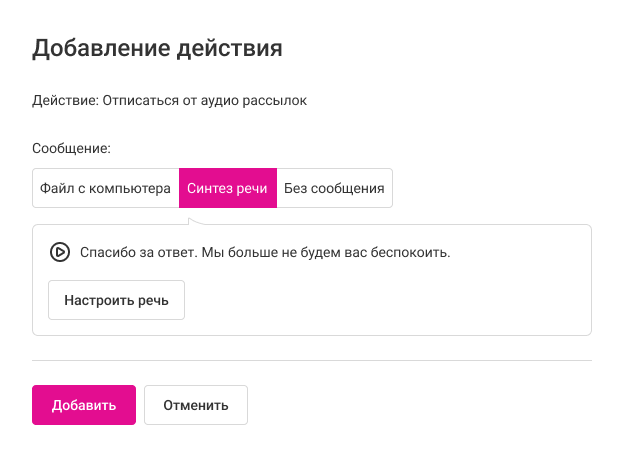Screen dimensions: 624x457
Task: Select the Синтез речи tab
Action: (227, 188)
